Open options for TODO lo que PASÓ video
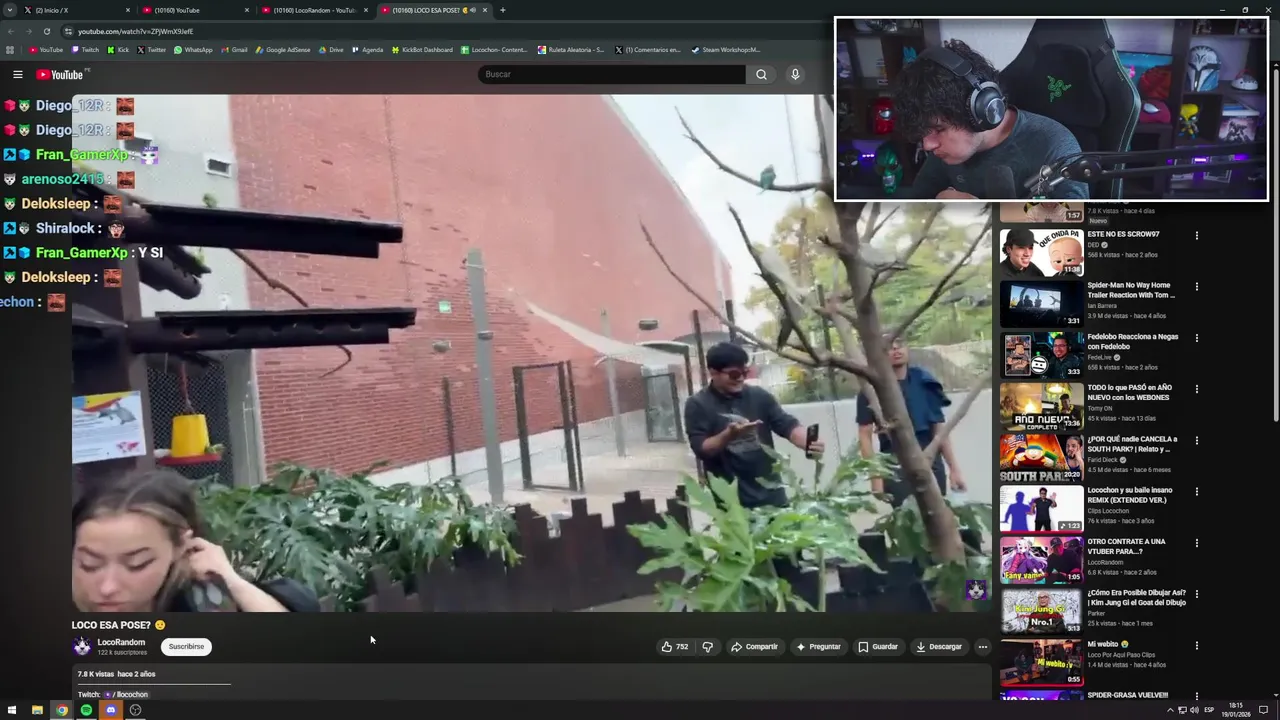The height and width of the screenshot is (720, 1280). coord(1196,389)
